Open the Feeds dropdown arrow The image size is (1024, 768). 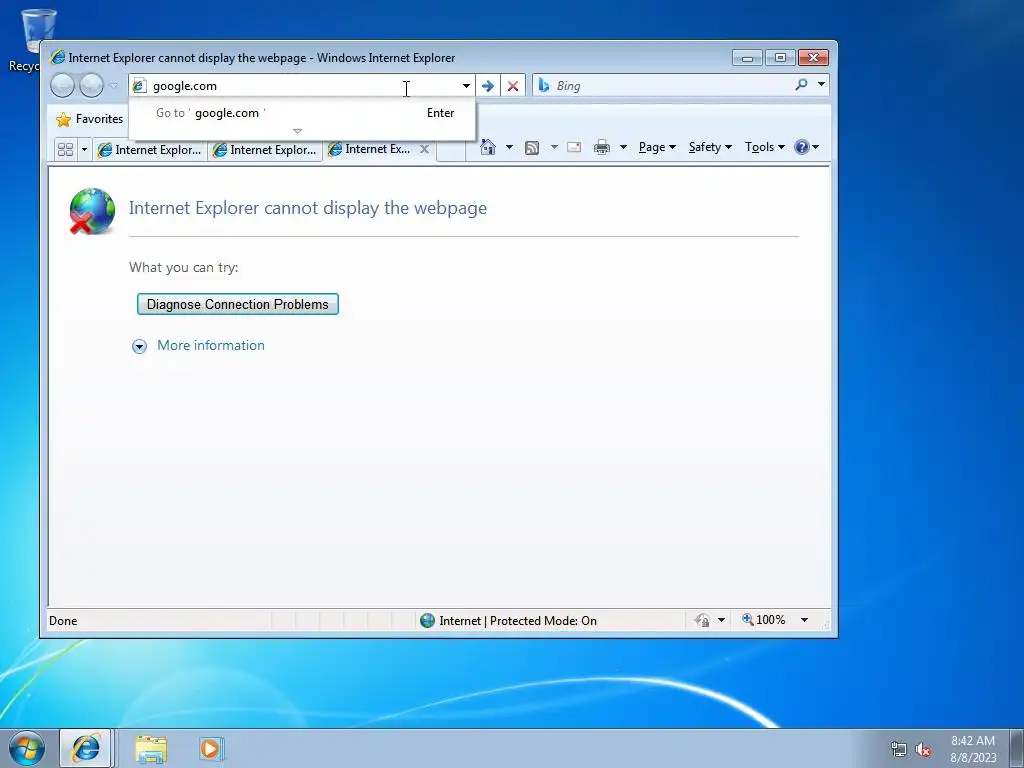(x=554, y=147)
